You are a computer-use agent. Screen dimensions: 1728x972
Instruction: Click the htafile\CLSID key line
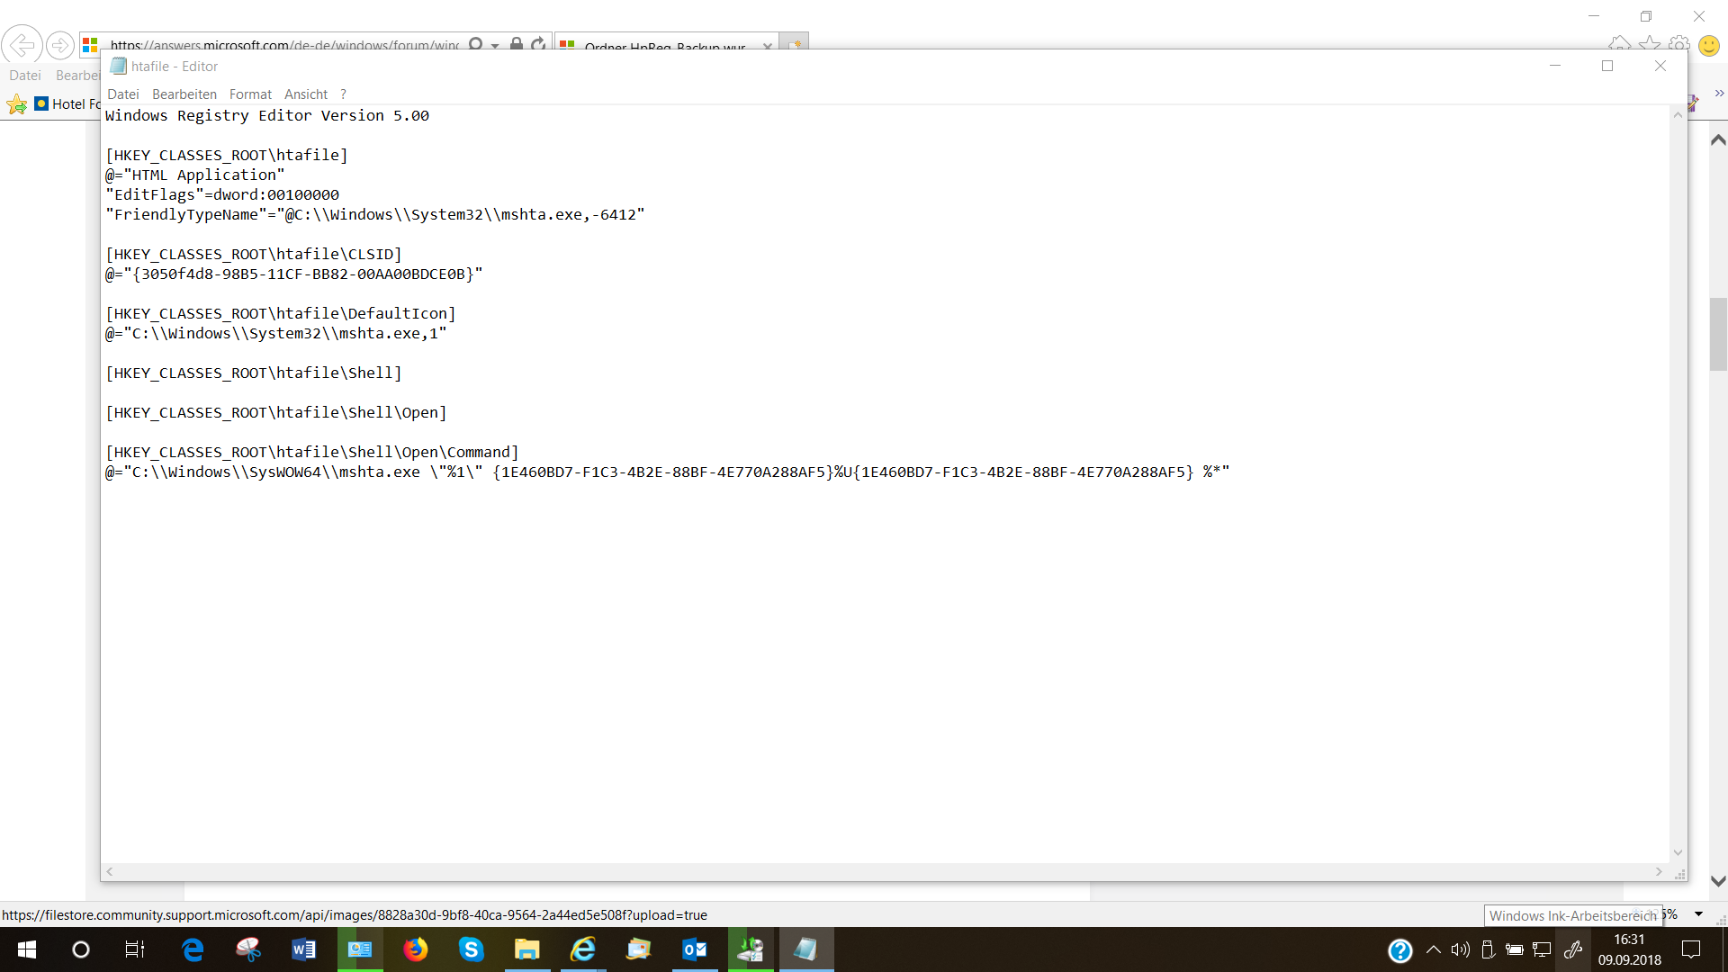[254, 254]
